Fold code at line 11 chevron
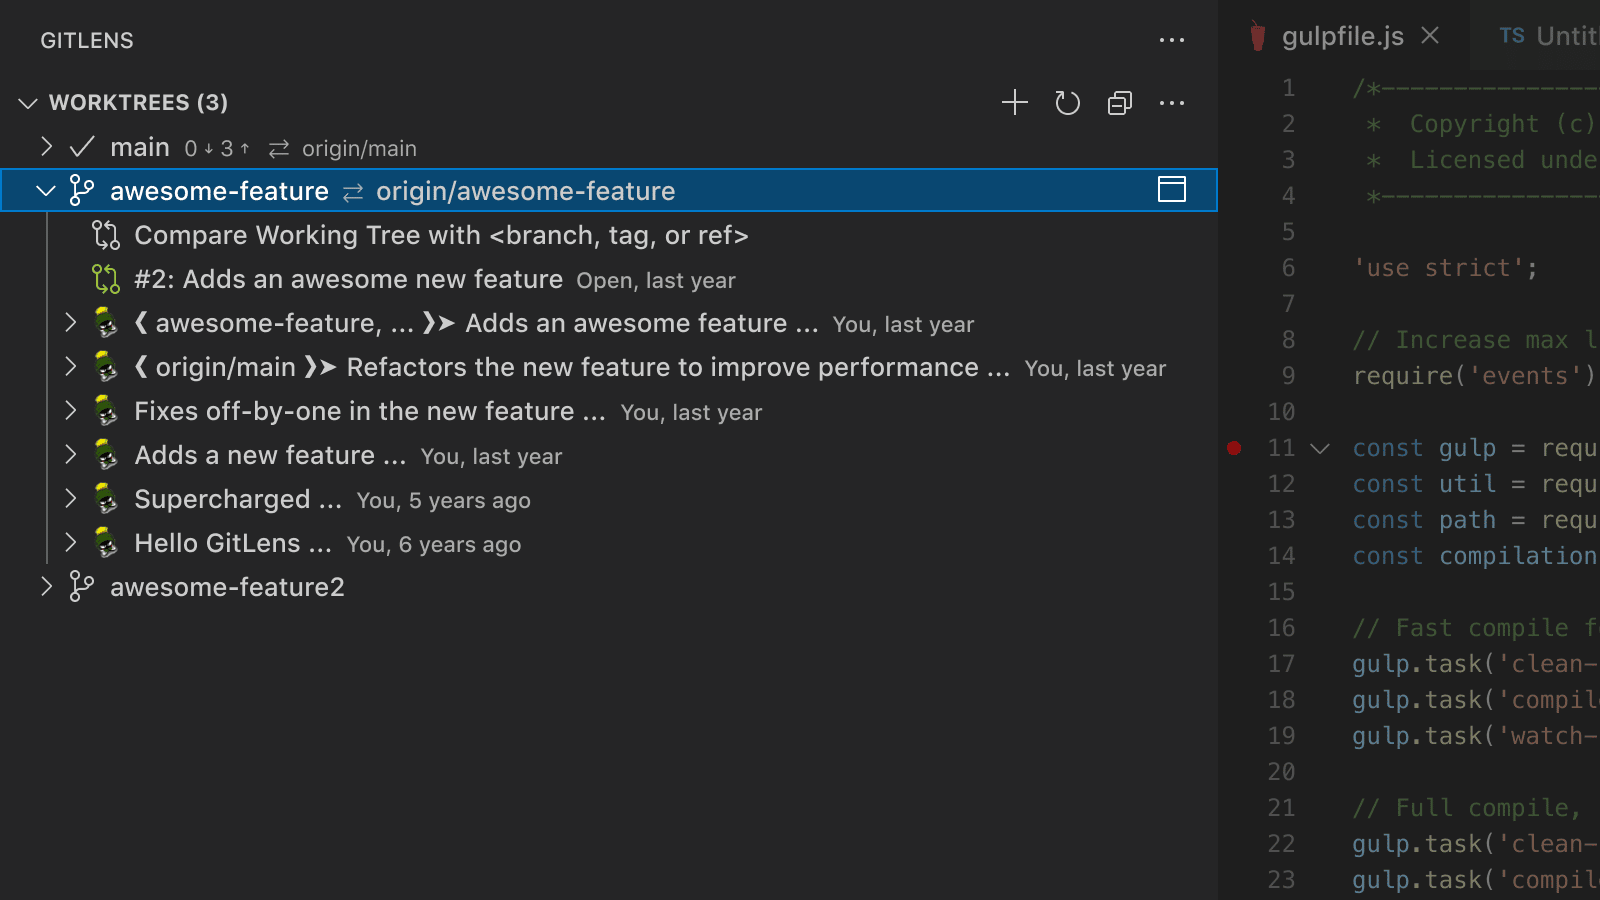Image resolution: width=1600 pixels, height=900 pixels. [x=1320, y=448]
